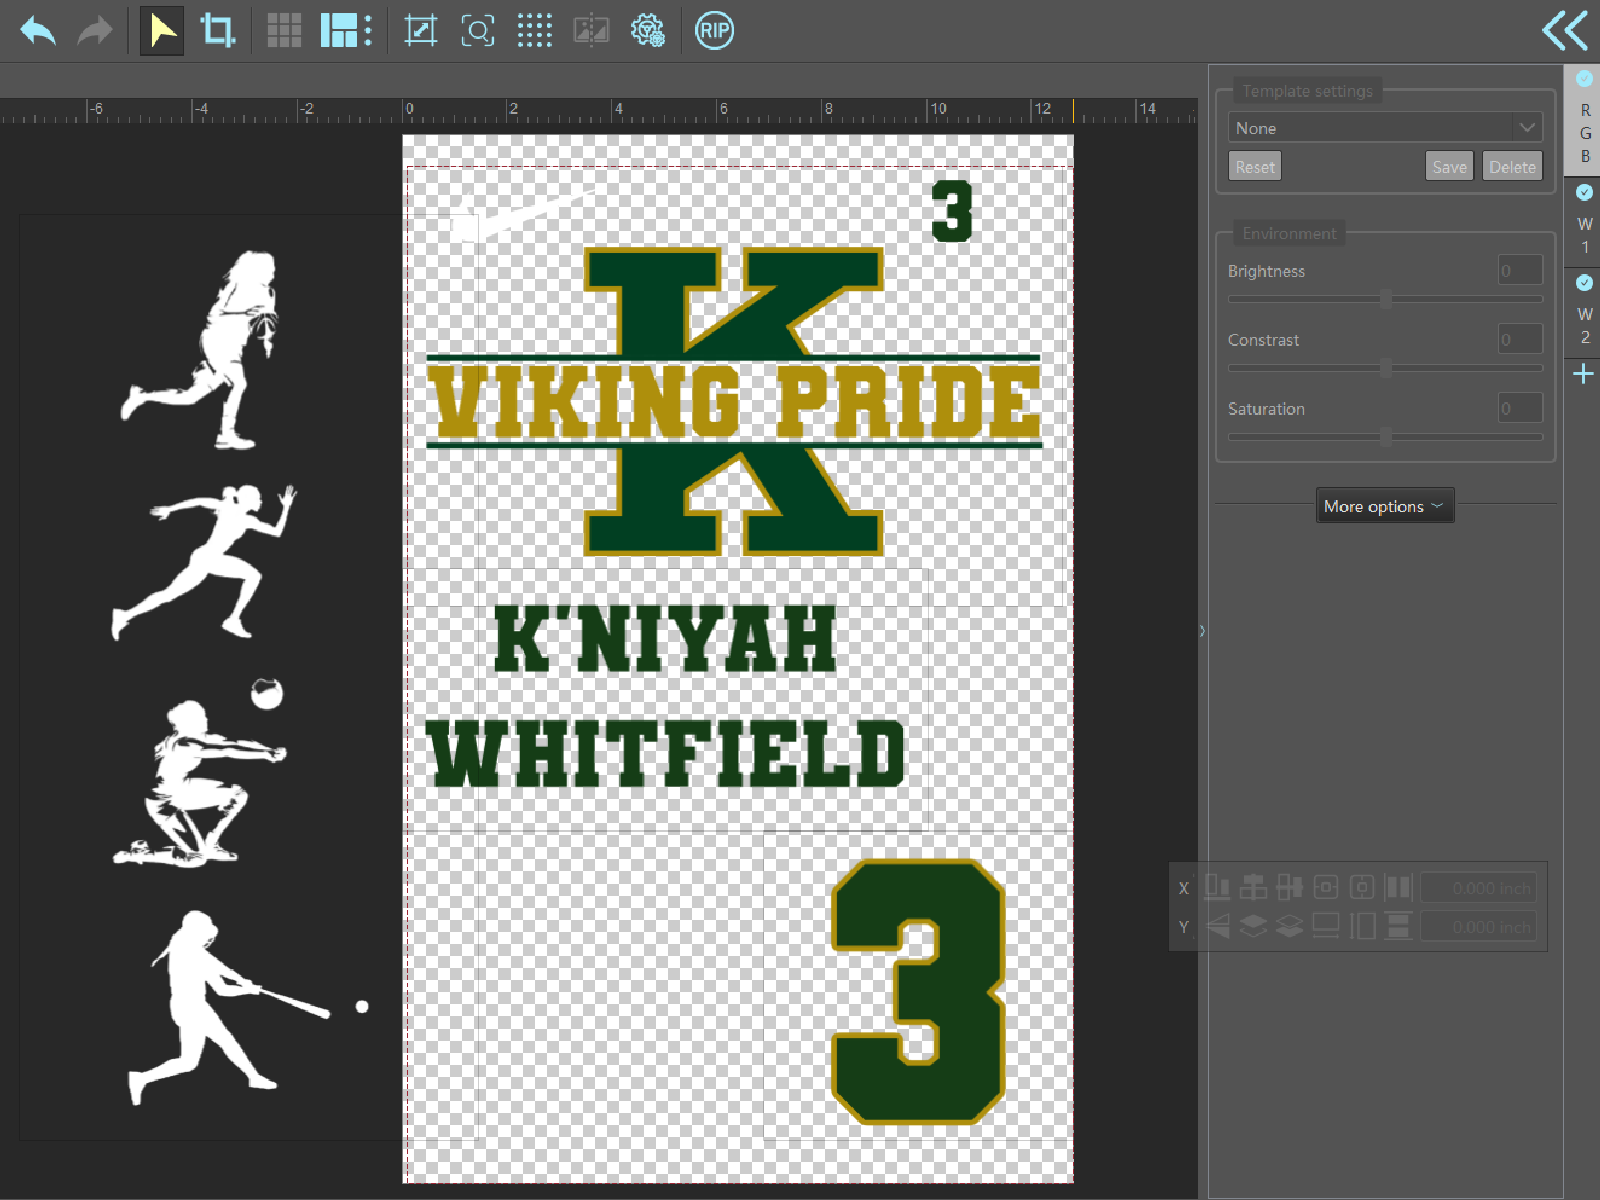1600x1200 pixels.
Task: Open the gear print settings icon
Action: coord(648,31)
